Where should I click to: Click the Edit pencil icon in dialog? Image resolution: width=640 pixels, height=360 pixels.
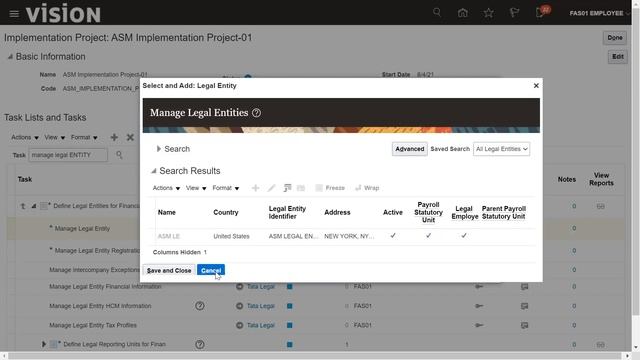coord(271,188)
